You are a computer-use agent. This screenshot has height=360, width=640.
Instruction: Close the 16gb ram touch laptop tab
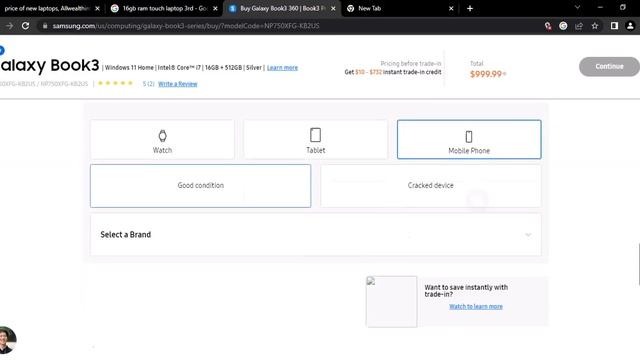[x=215, y=8]
